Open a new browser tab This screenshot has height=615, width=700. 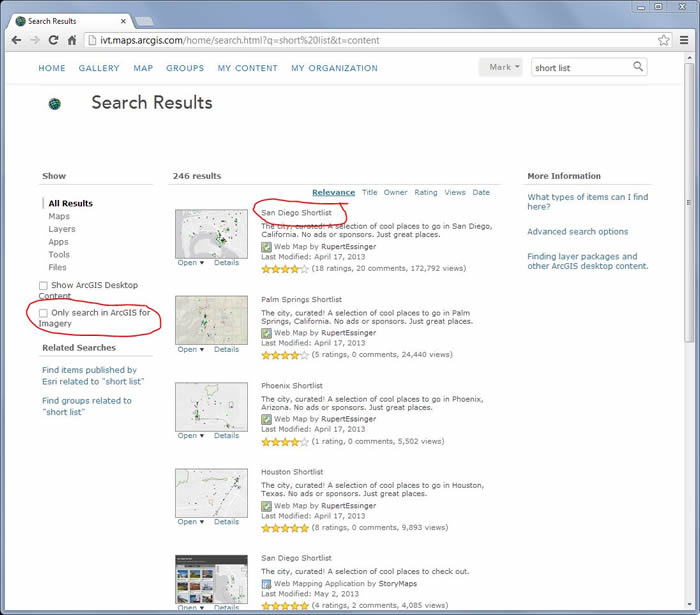point(144,21)
